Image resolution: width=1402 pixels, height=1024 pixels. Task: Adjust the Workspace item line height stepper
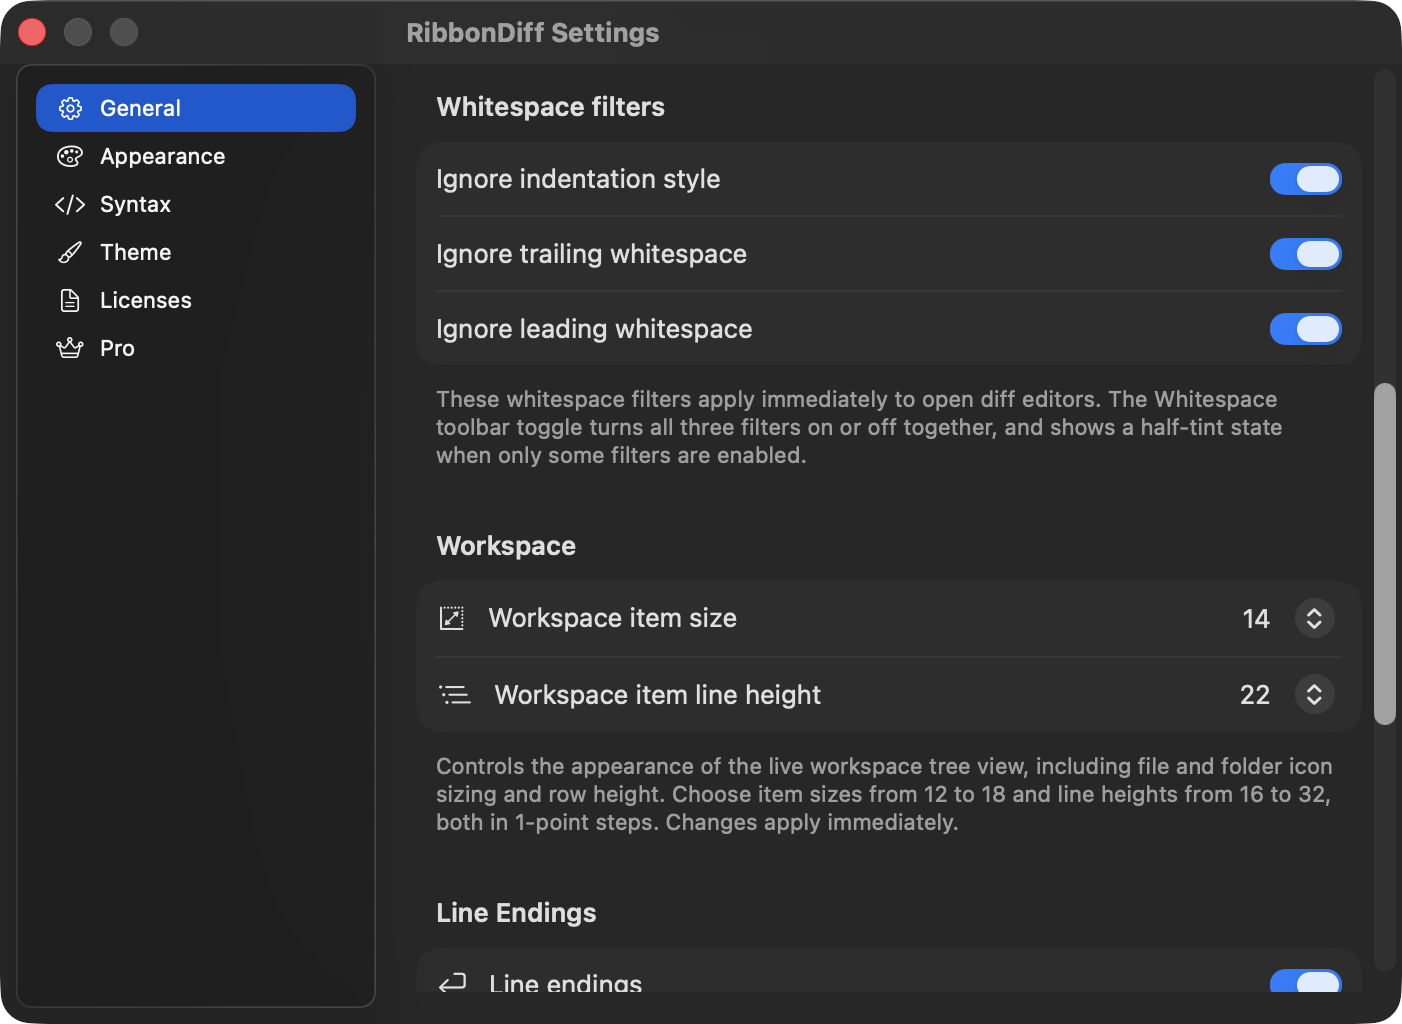[x=1314, y=694]
